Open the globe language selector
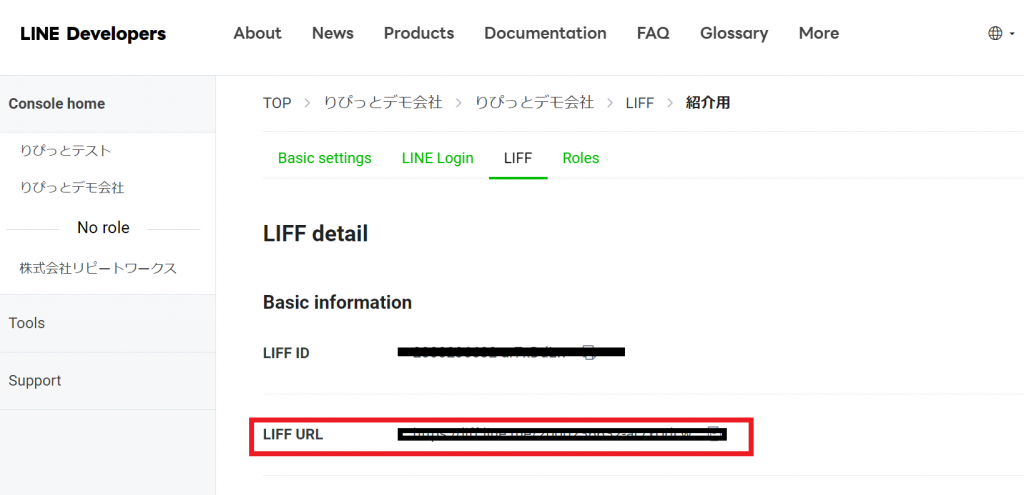The height and width of the screenshot is (495, 1024). click(995, 33)
